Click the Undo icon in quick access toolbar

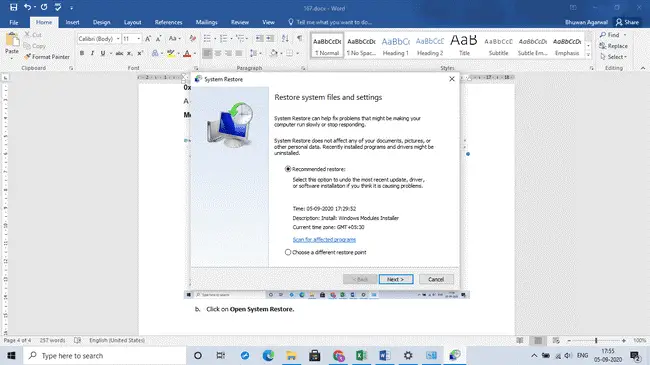(x=27, y=7)
